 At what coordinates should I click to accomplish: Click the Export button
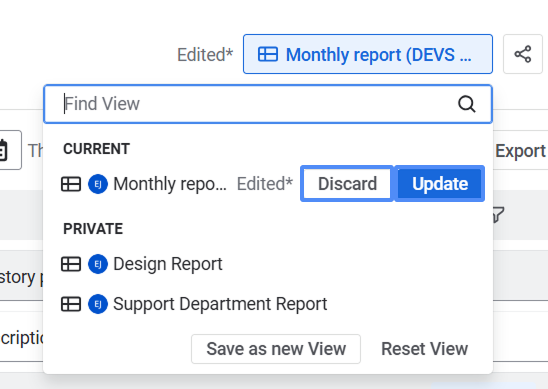520,151
